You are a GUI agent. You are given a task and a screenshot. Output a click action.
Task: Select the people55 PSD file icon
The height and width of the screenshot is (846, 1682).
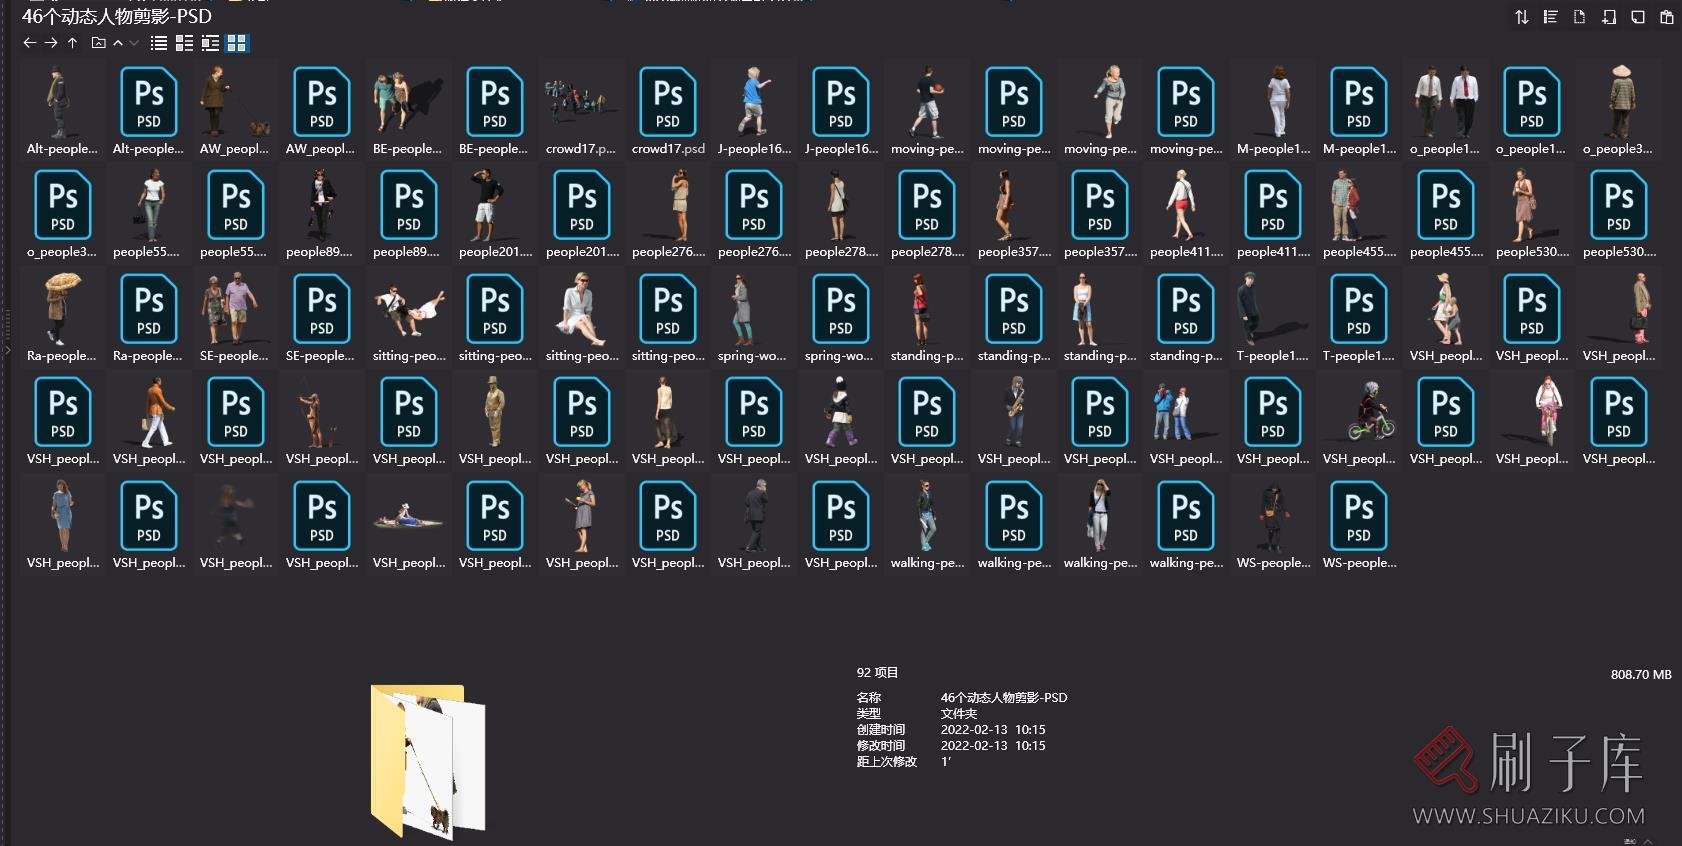(236, 205)
